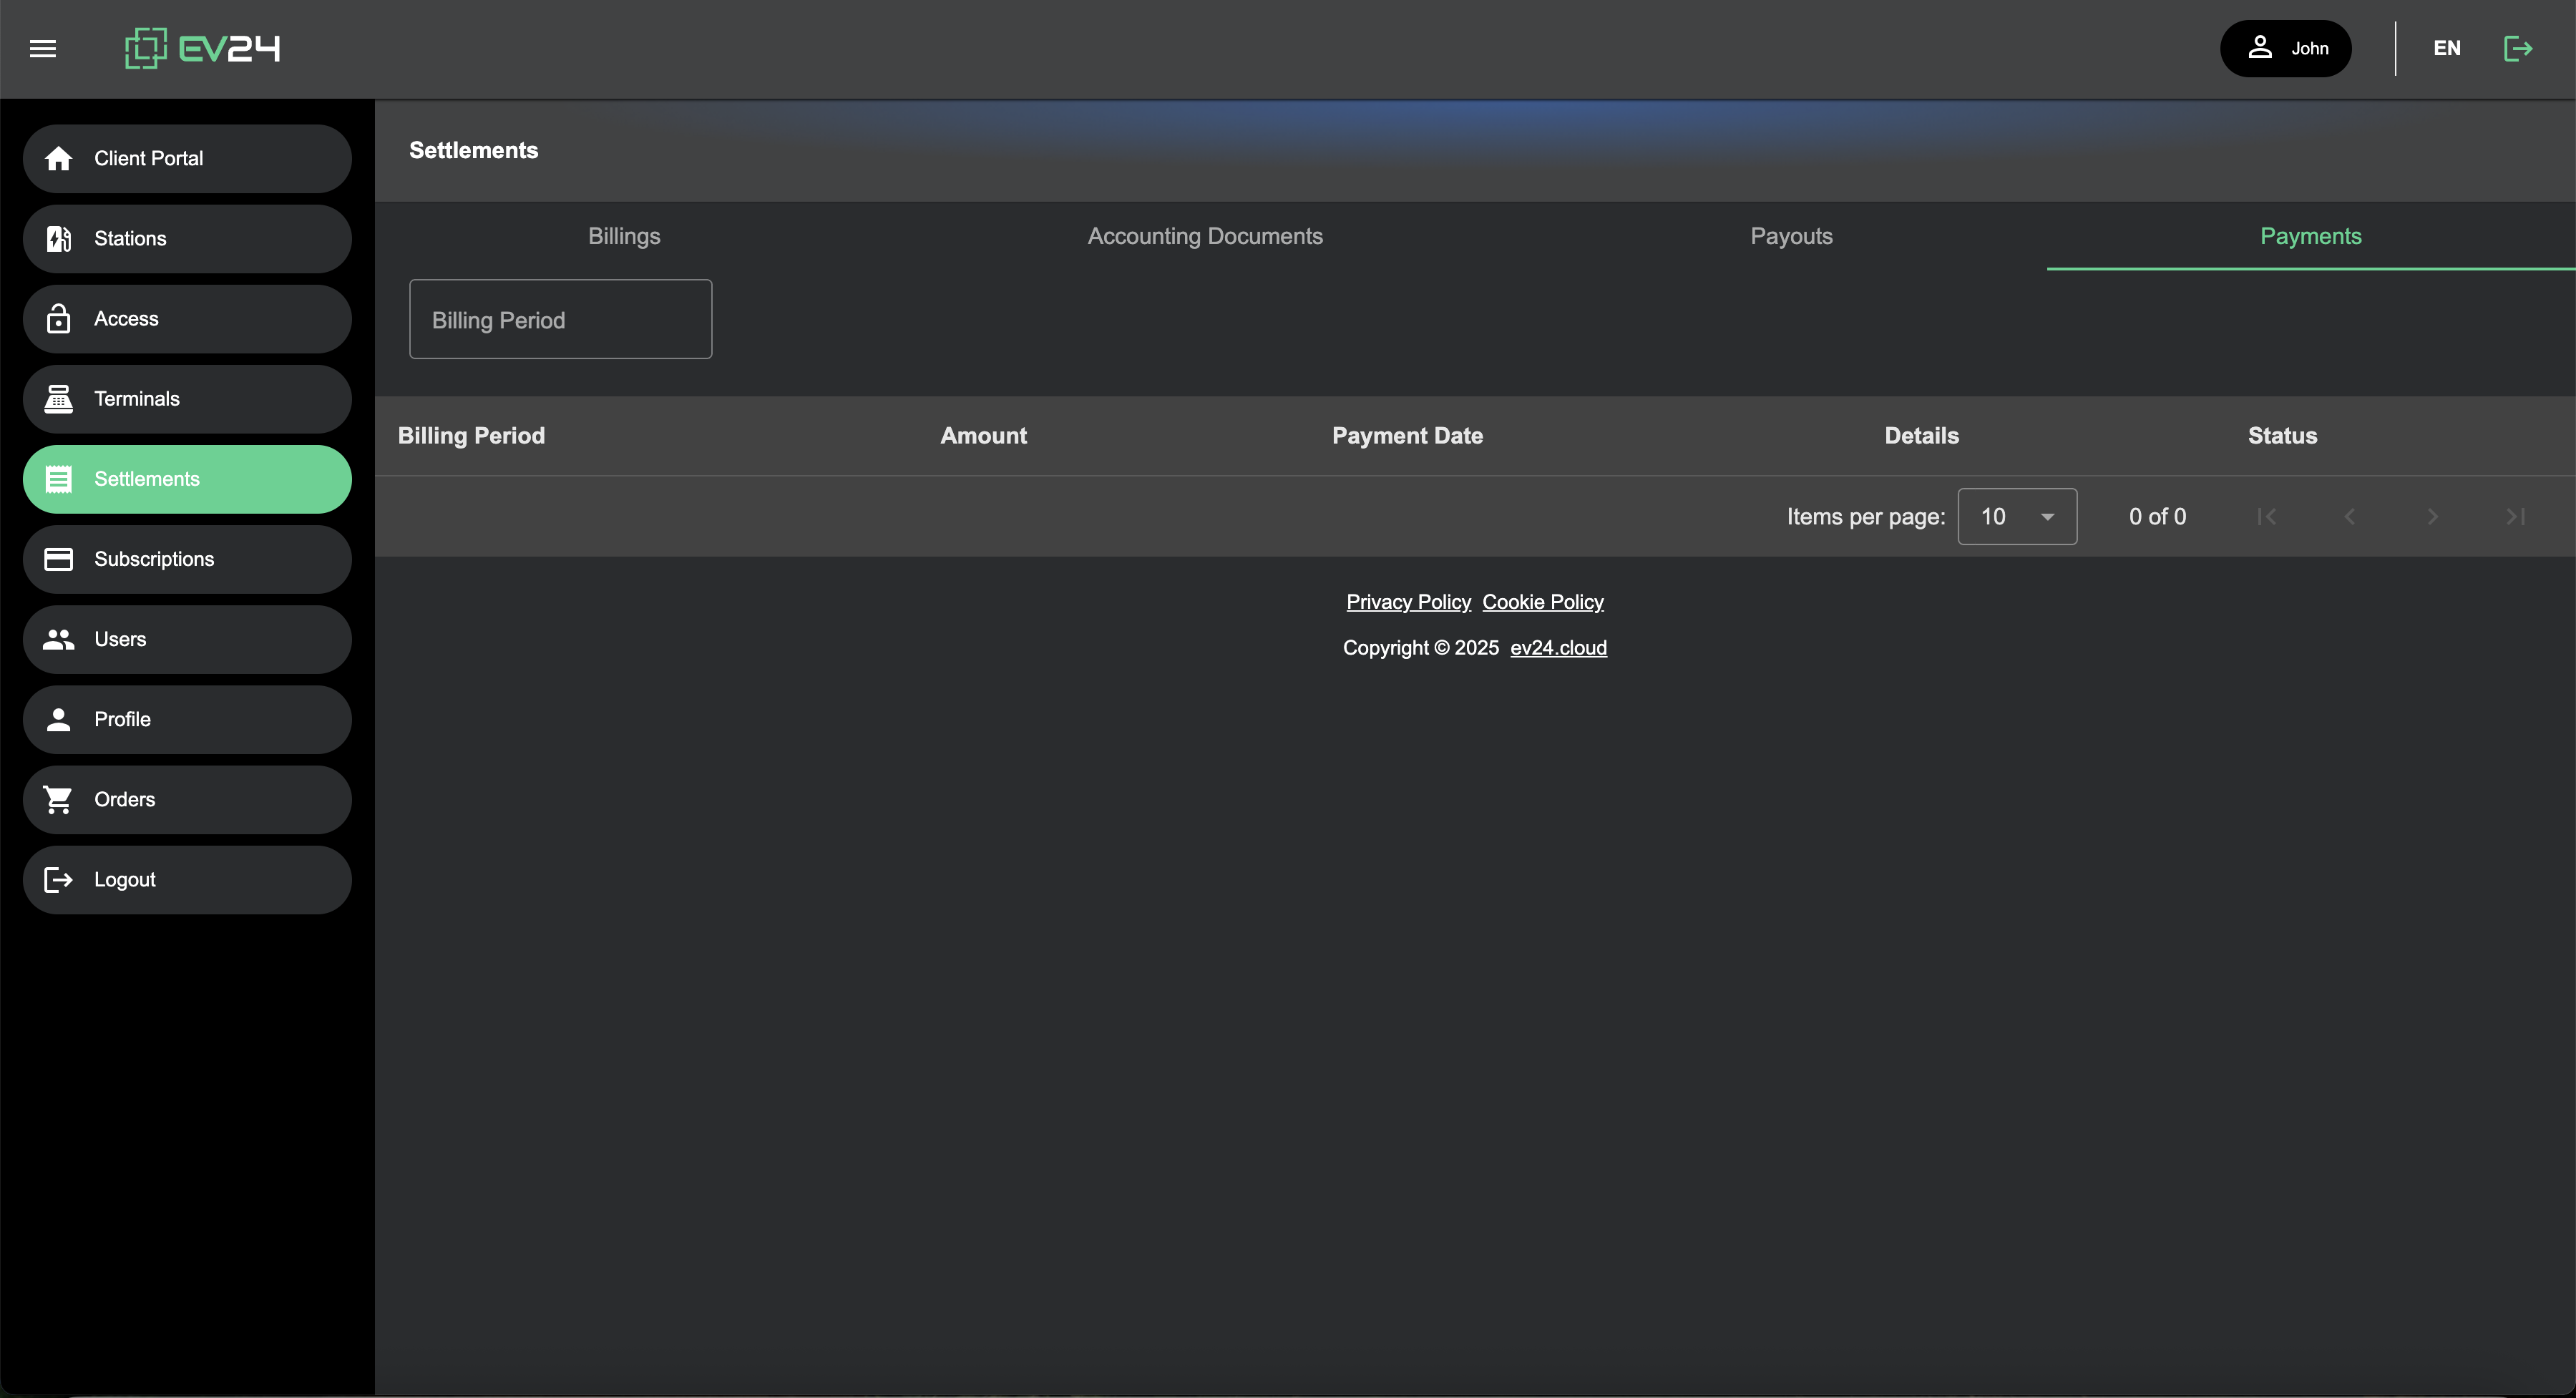Screen dimensions: 2576x1398
Task: Click the hamburger menu icon
Action: (43, 48)
